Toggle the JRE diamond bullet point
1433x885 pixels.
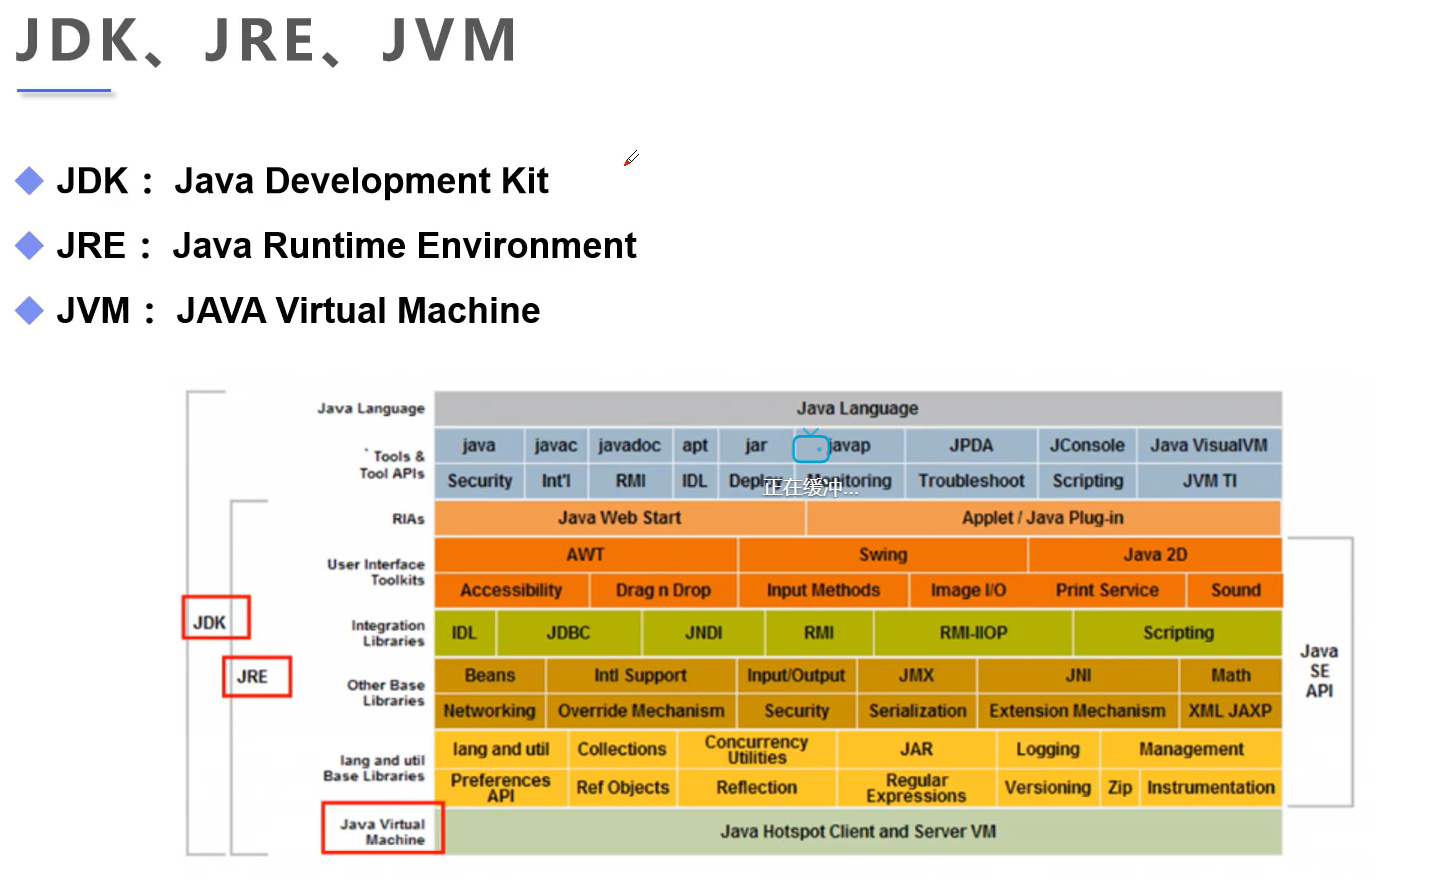tap(30, 245)
